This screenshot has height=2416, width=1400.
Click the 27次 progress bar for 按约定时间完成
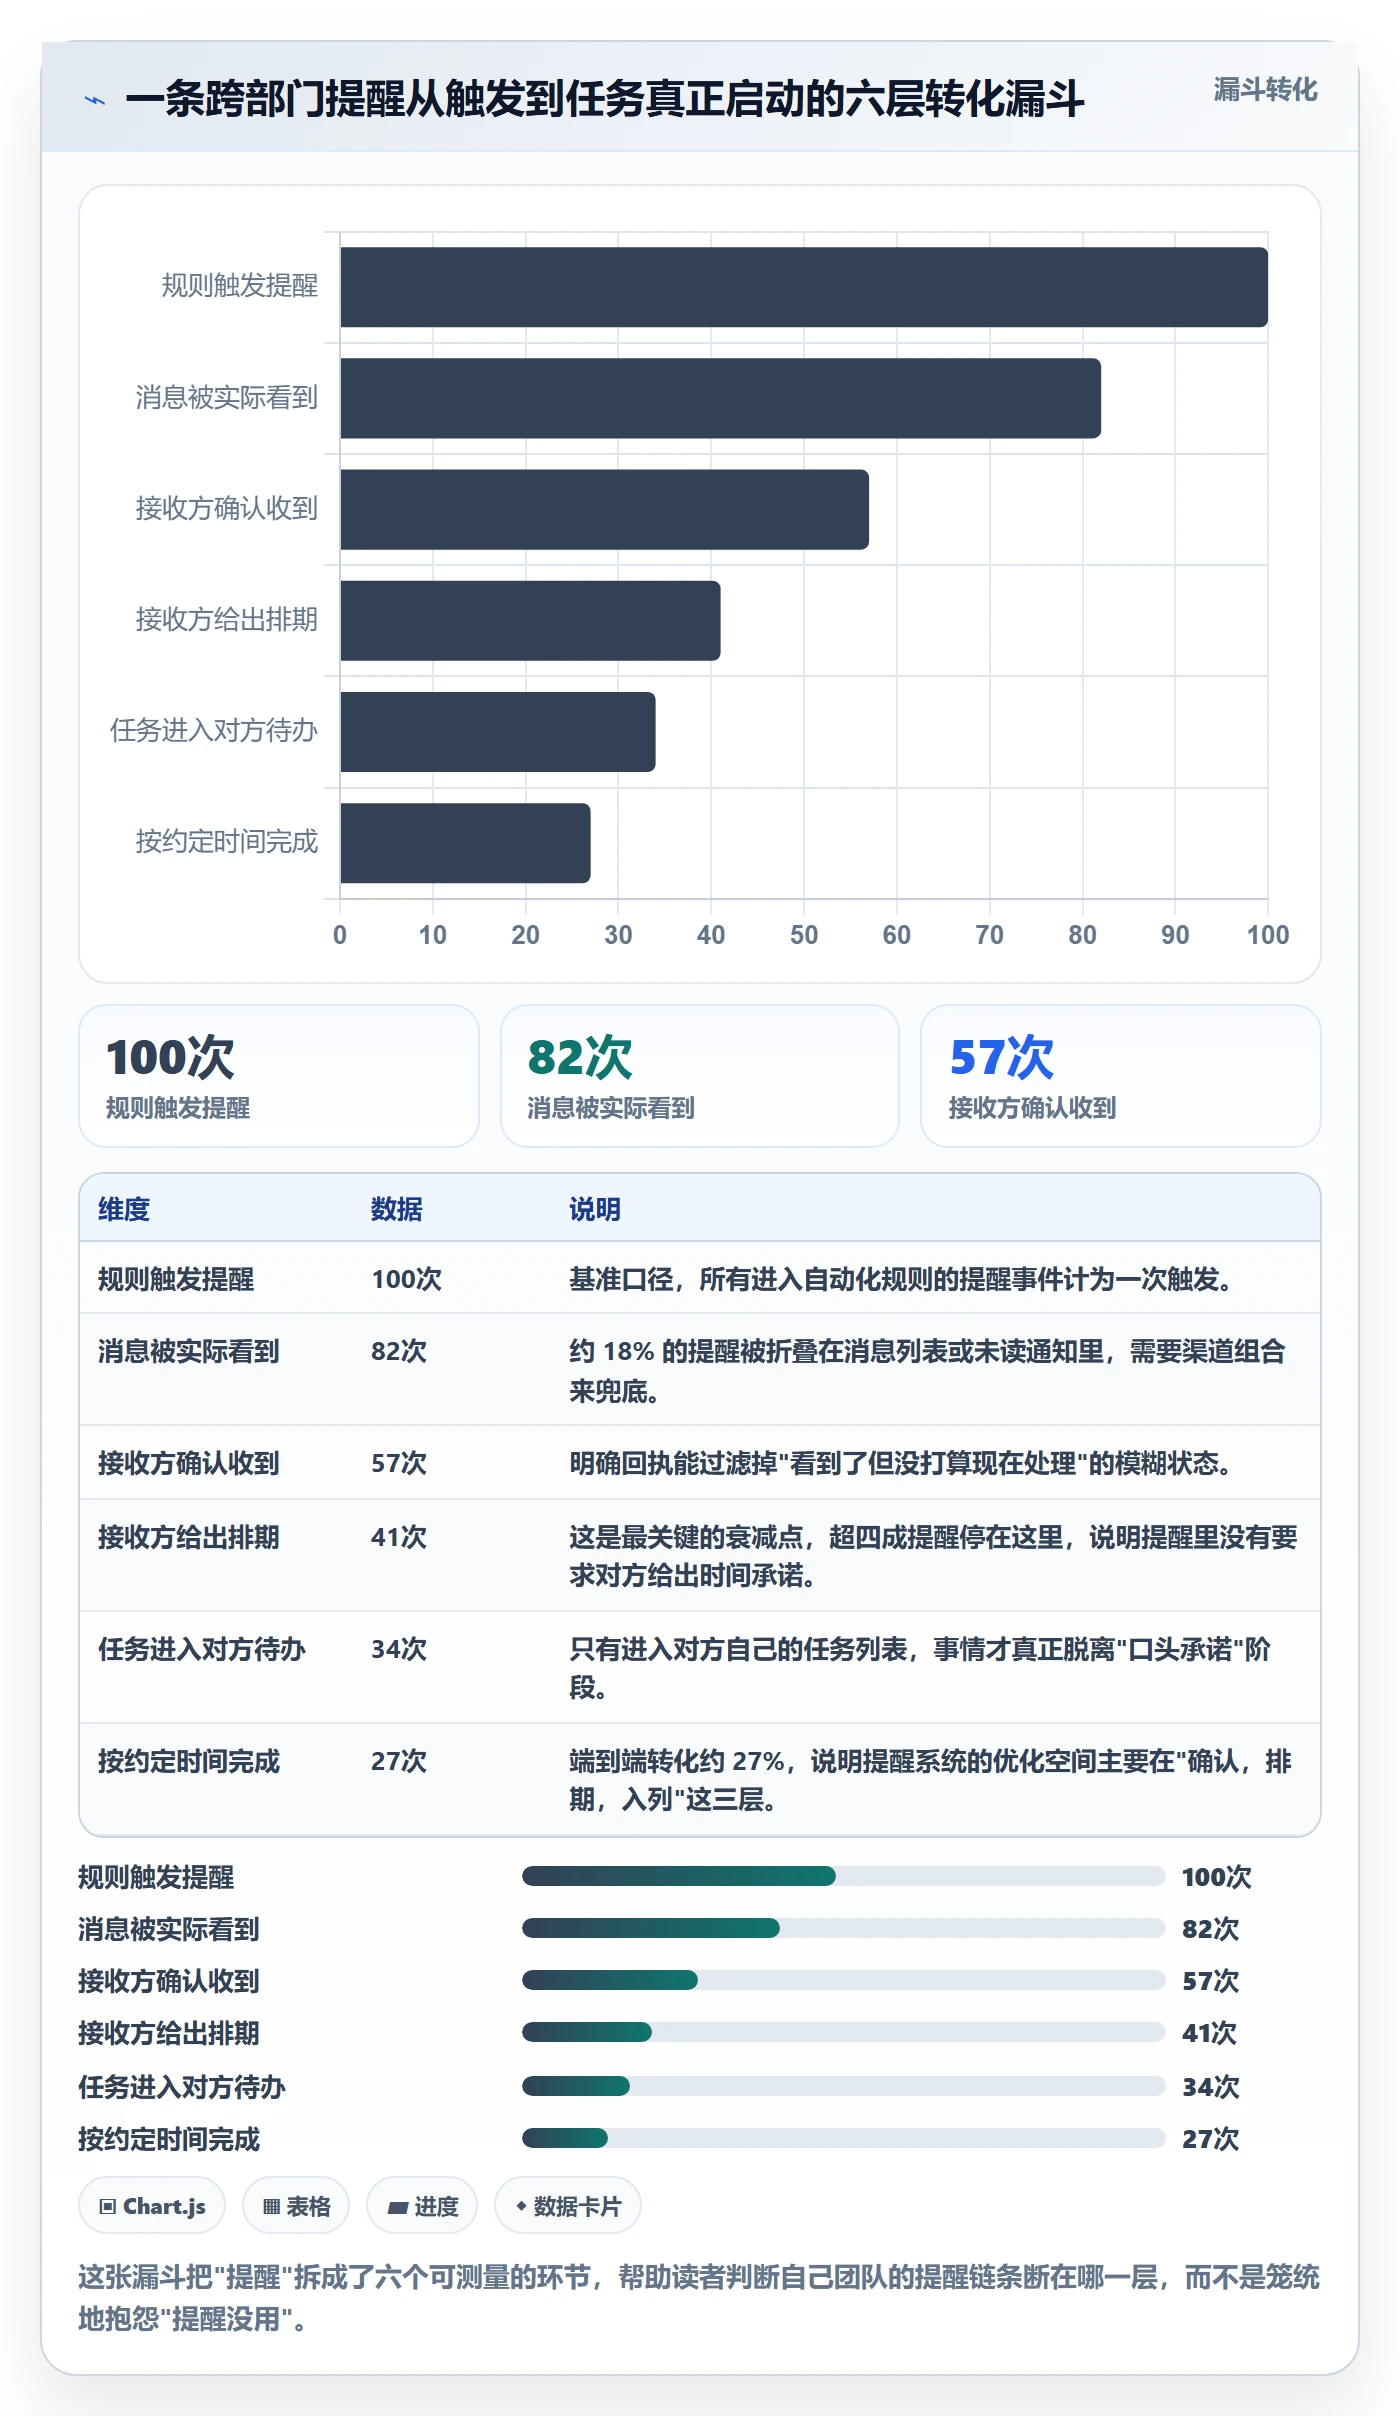[843, 2138]
